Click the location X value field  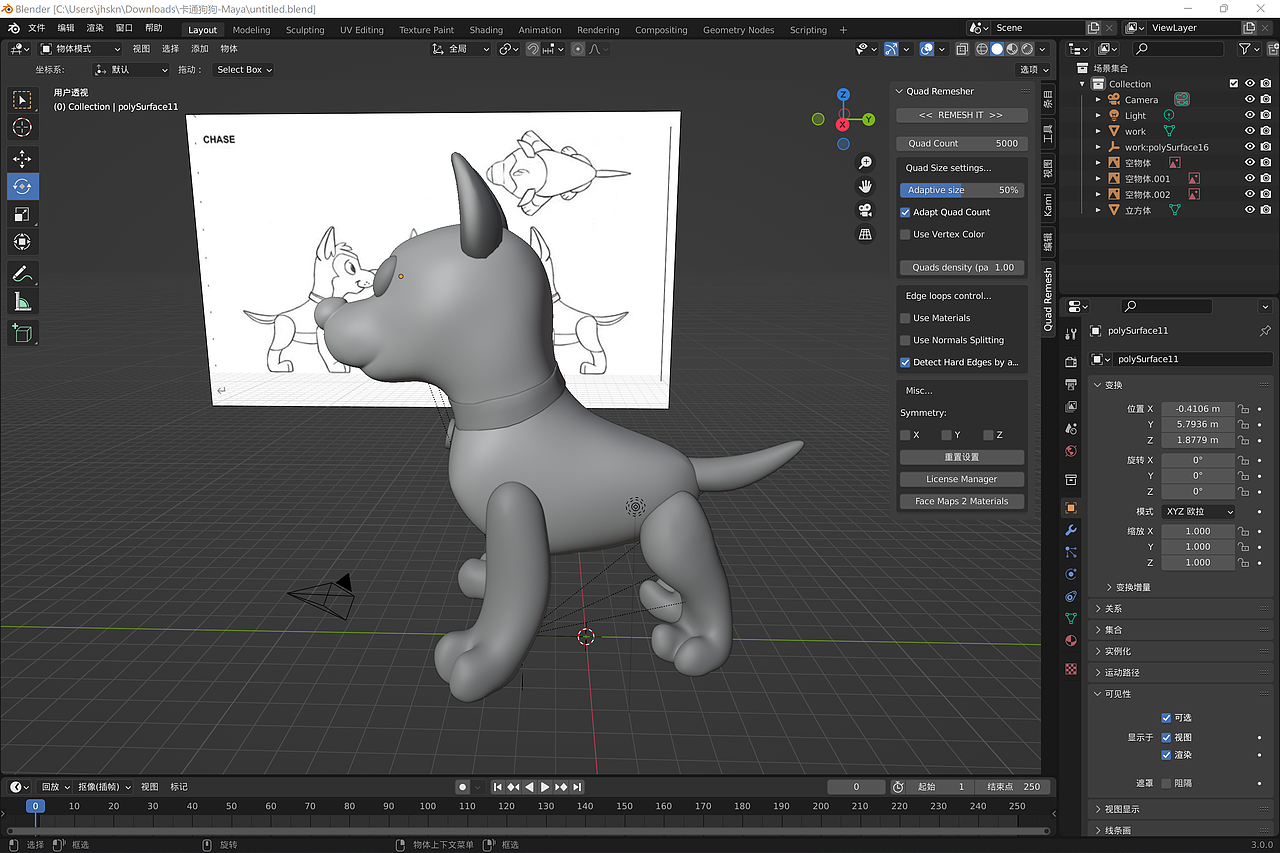tap(1198, 408)
